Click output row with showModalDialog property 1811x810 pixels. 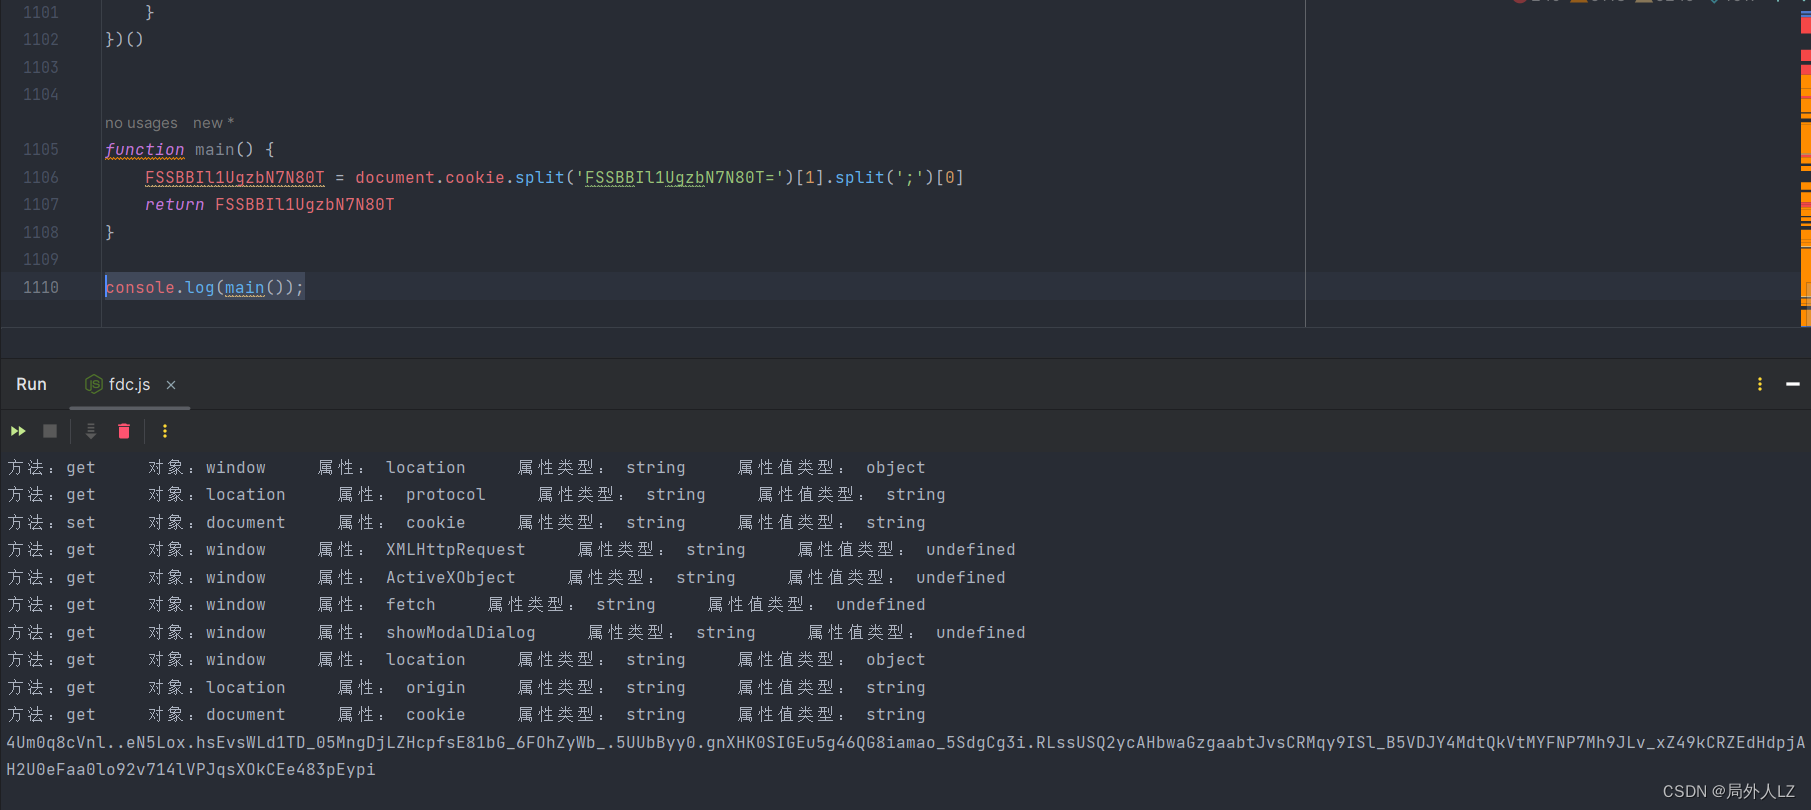click(x=516, y=633)
